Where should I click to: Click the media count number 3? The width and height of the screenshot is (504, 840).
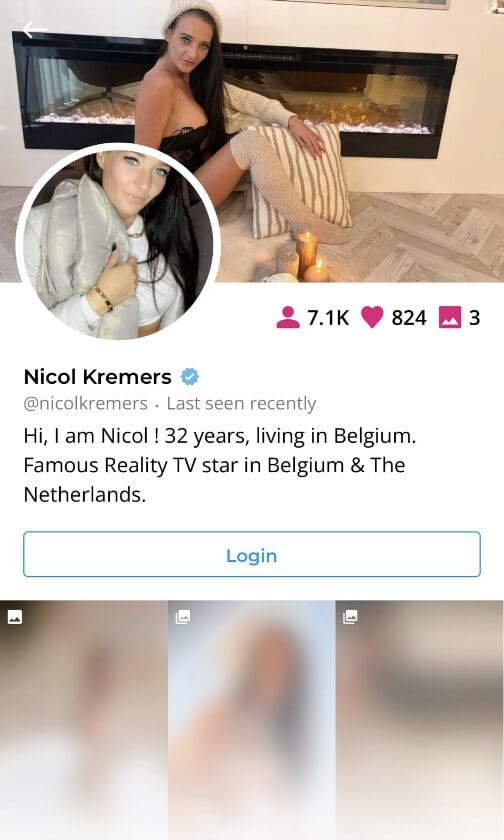tap(475, 318)
